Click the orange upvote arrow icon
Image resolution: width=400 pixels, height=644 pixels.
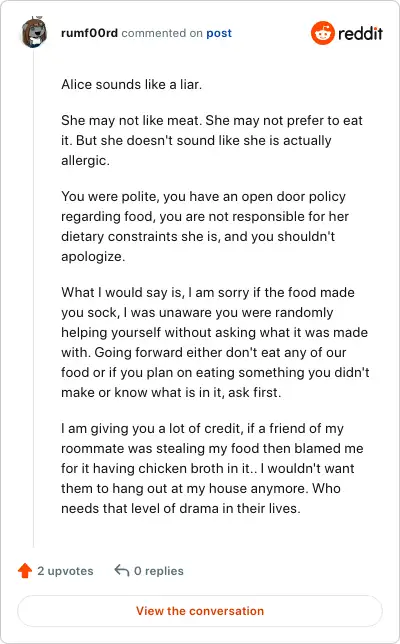coord(25,570)
